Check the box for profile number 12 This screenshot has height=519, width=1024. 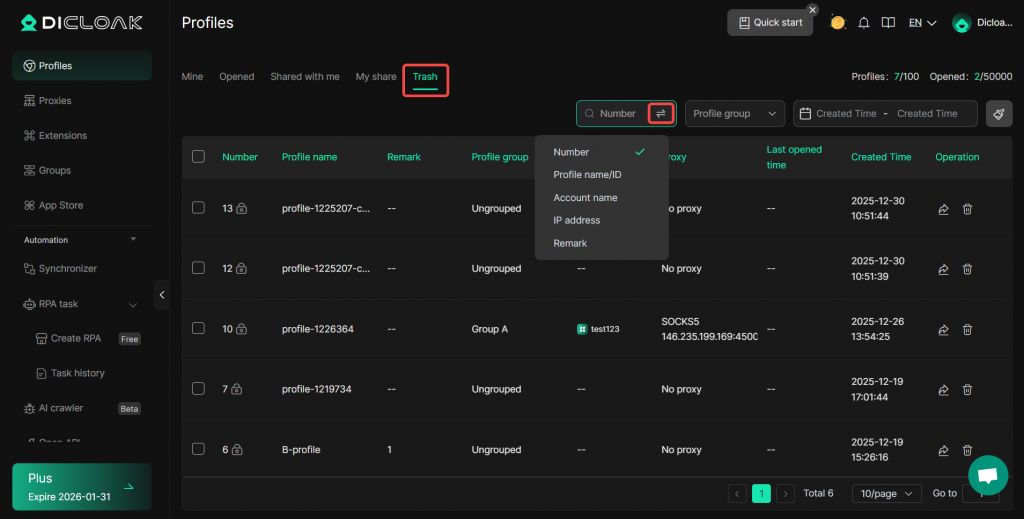[x=198, y=268]
